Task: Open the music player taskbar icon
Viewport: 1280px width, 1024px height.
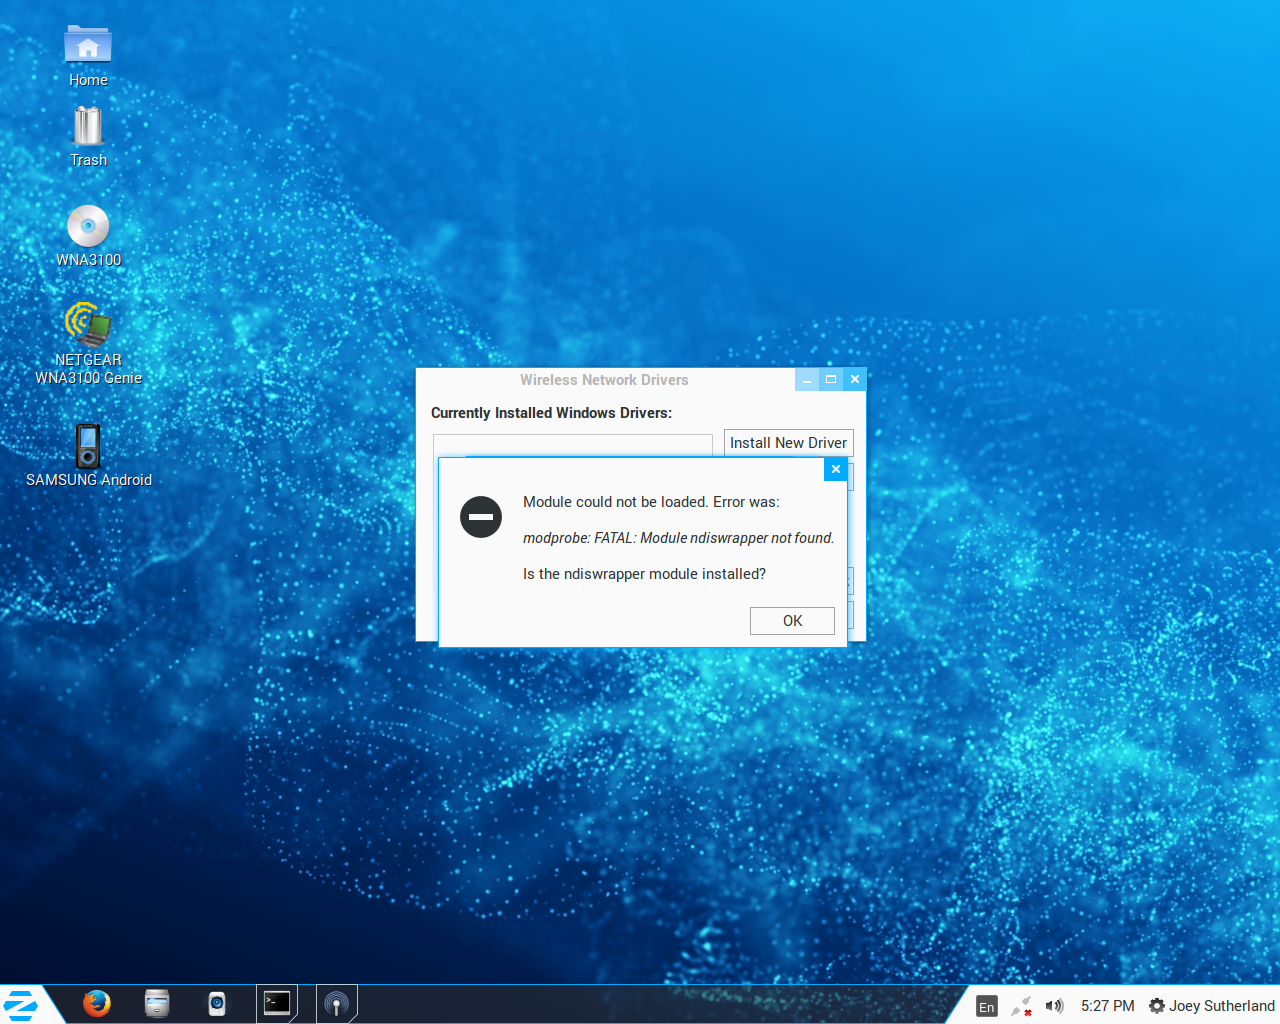Action: (x=217, y=1003)
